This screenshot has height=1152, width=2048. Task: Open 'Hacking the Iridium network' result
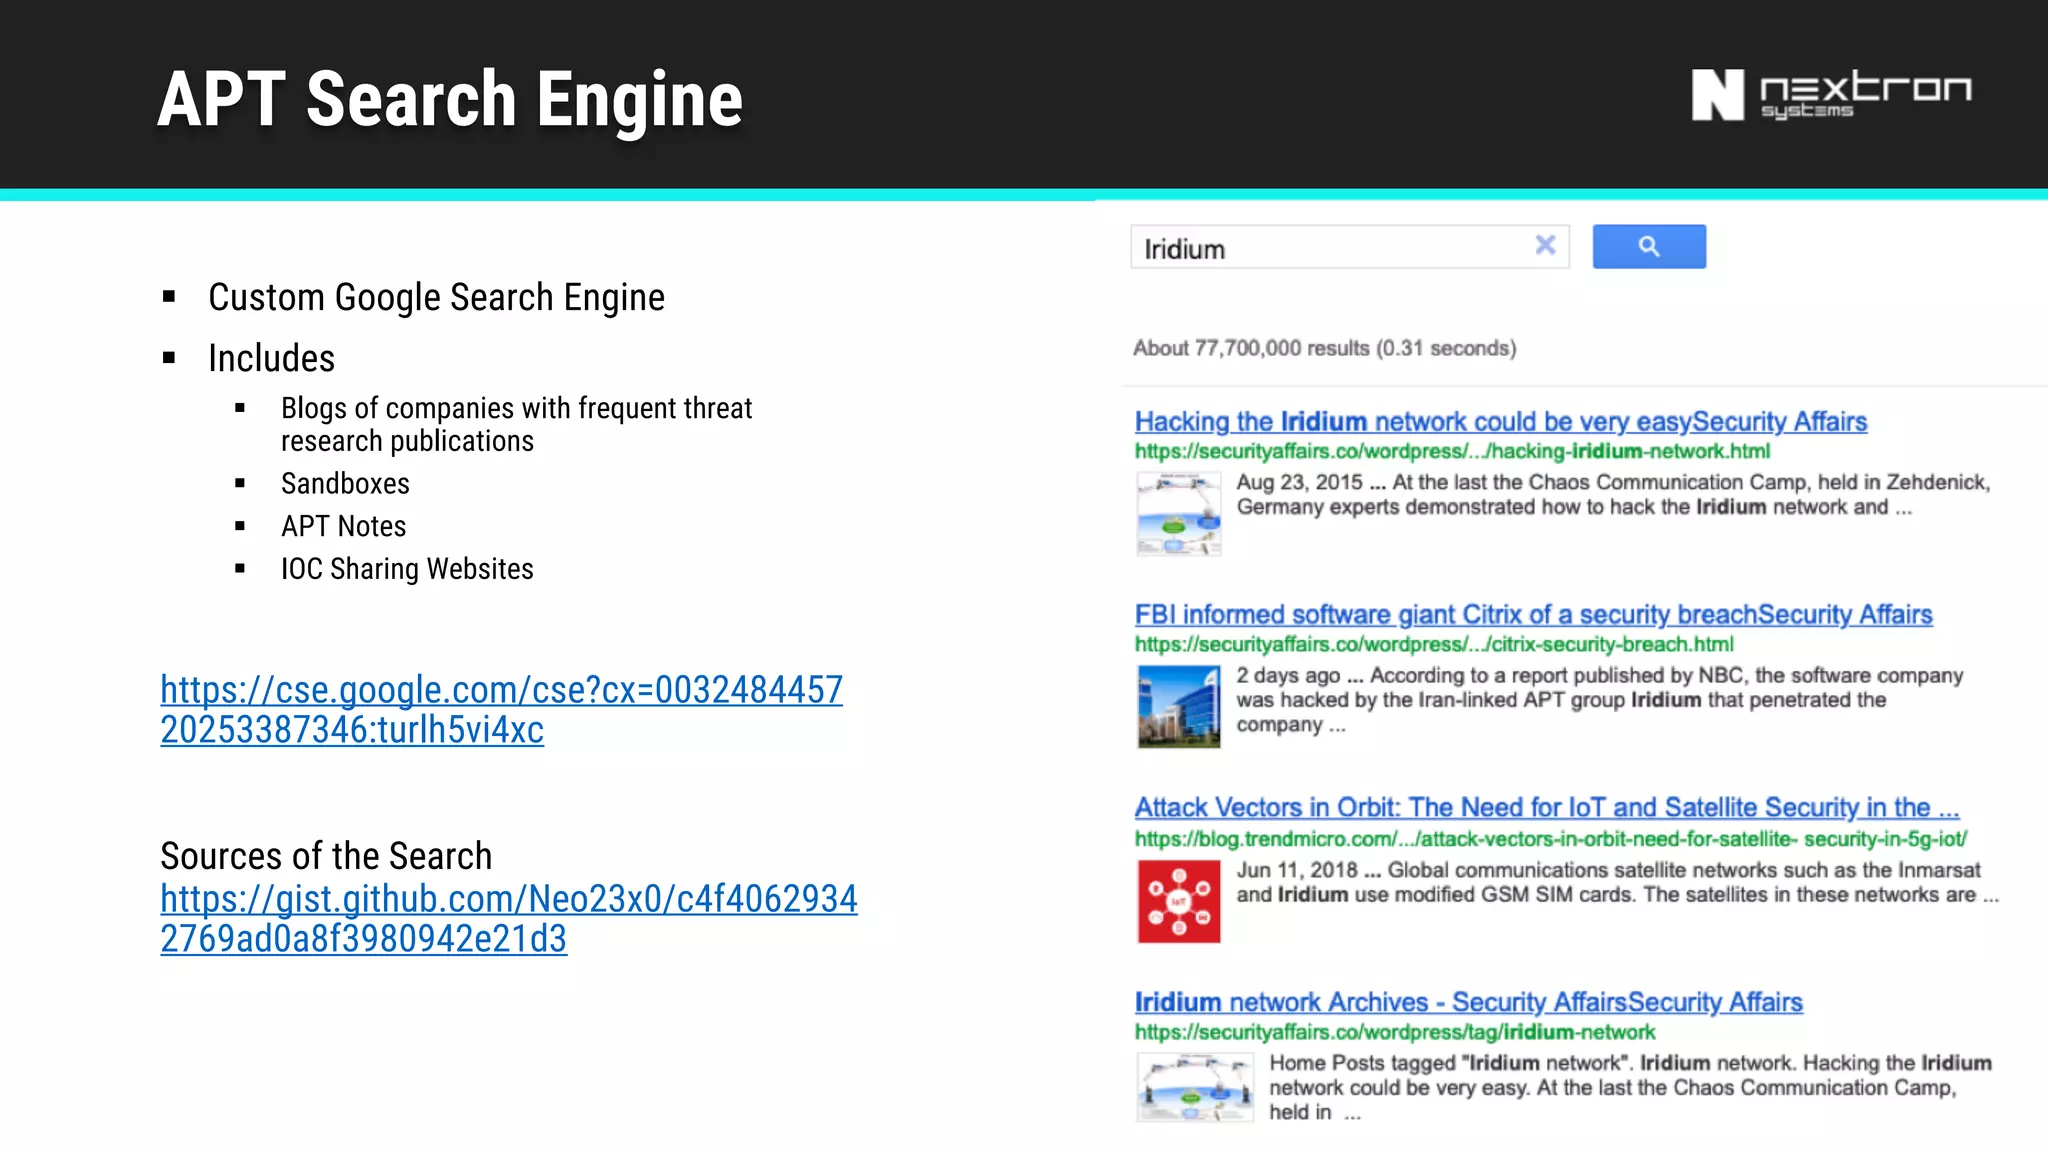[x=1501, y=421]
